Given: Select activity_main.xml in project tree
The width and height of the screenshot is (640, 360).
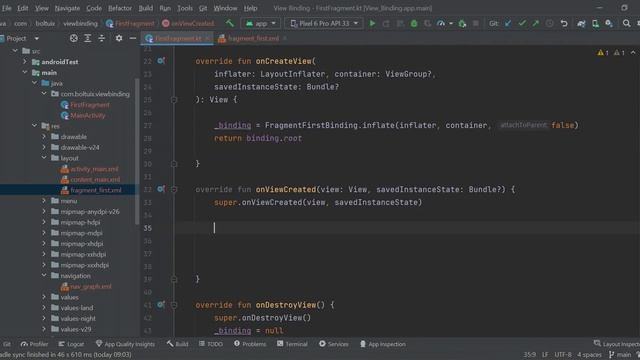Looking at the screenshot, I should 94,169.
